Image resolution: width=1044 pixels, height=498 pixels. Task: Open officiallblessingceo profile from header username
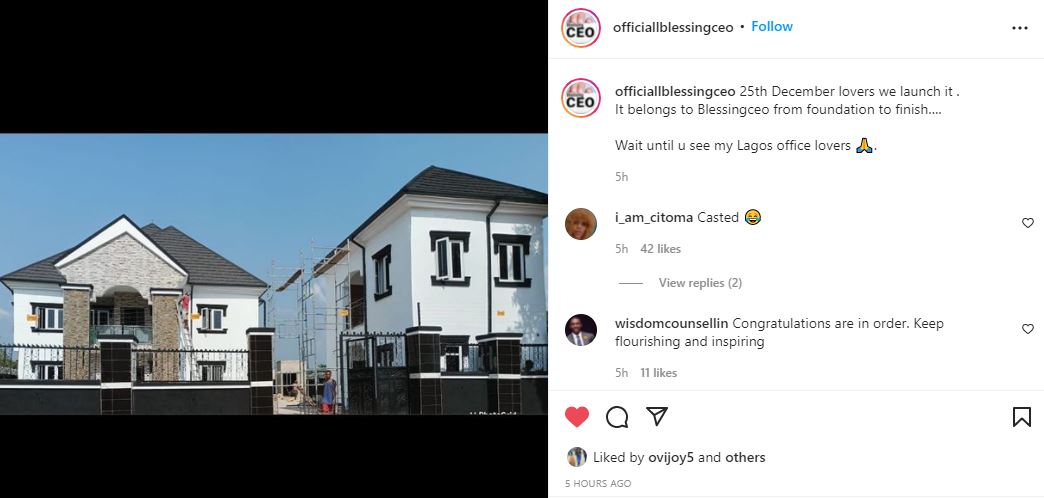[x=673, y=27]
